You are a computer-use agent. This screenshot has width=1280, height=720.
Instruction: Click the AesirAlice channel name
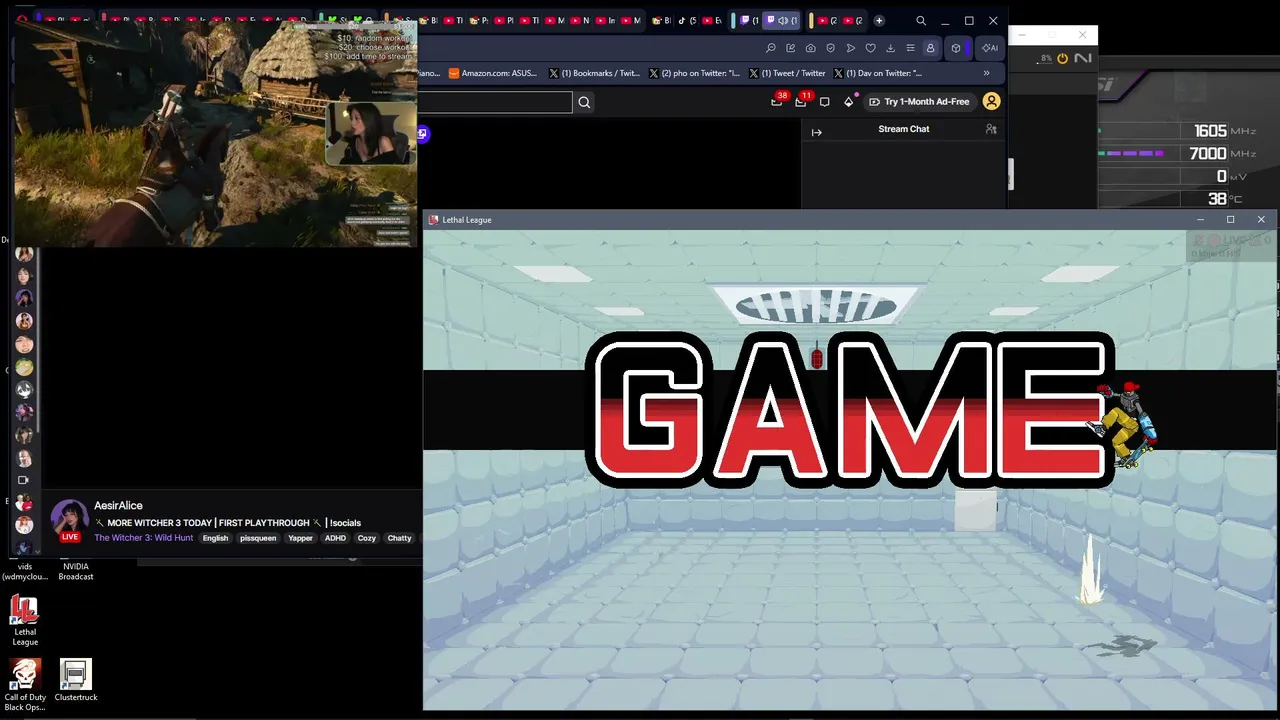118,506
